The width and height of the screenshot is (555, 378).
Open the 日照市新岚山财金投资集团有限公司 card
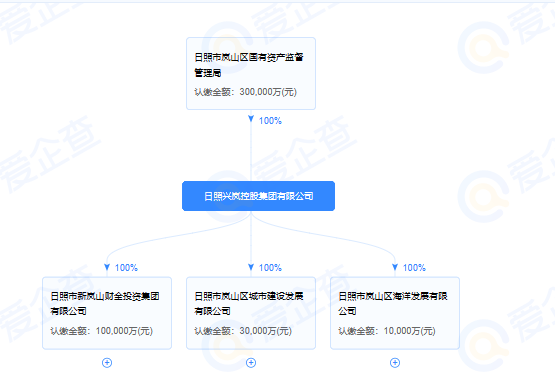107,313
